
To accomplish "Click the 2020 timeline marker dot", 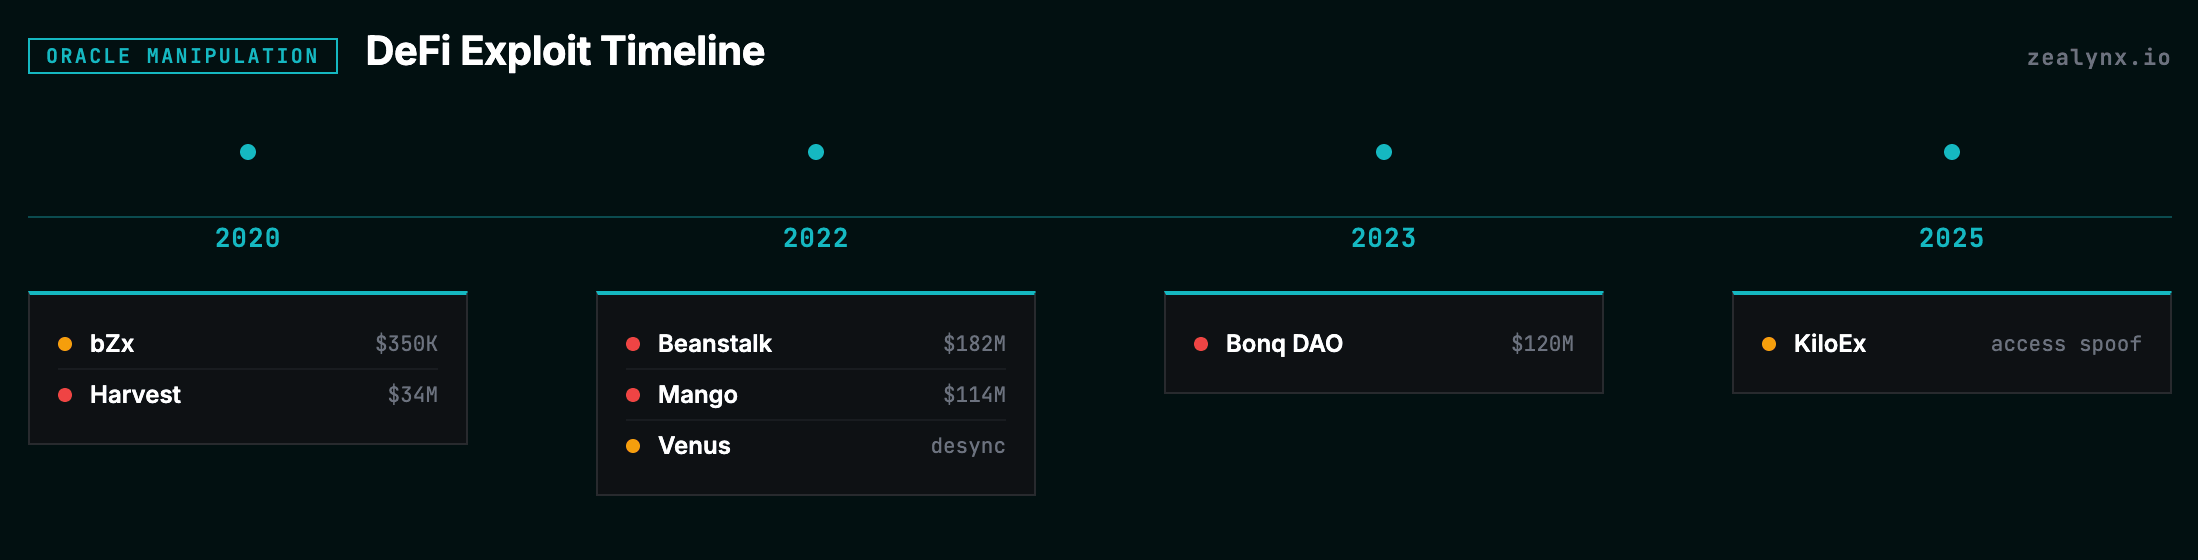I will tap(248, 152).
